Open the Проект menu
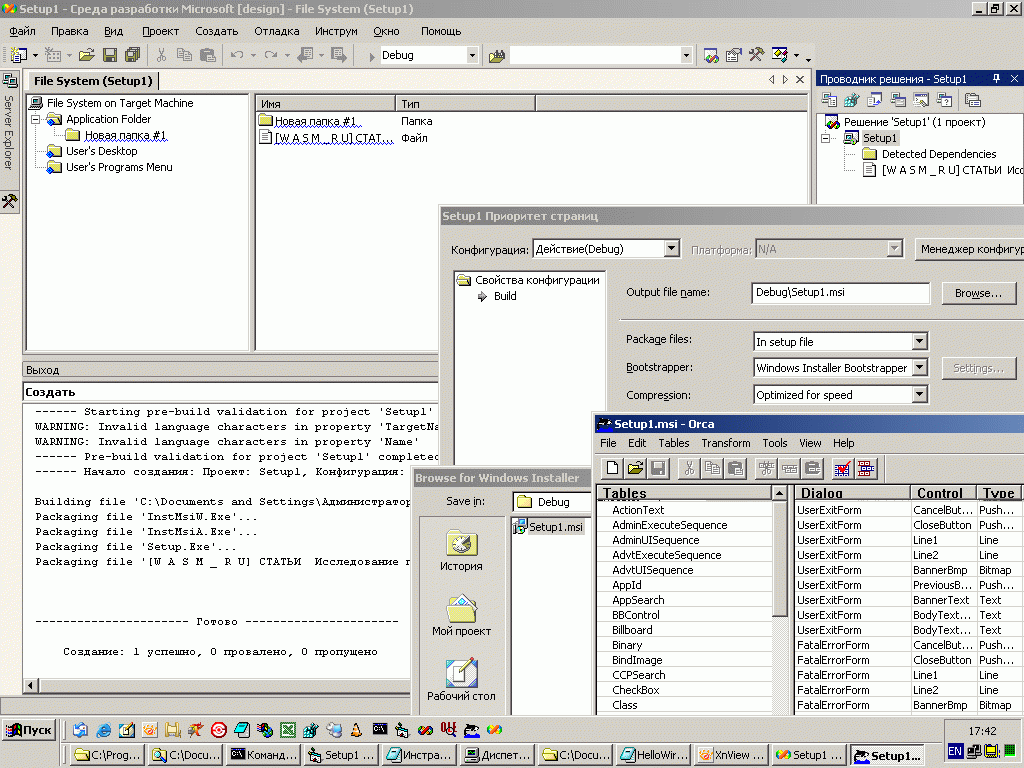Viewport: 1024px width, 768px height. pyautogui.click(x=160, y=31)
